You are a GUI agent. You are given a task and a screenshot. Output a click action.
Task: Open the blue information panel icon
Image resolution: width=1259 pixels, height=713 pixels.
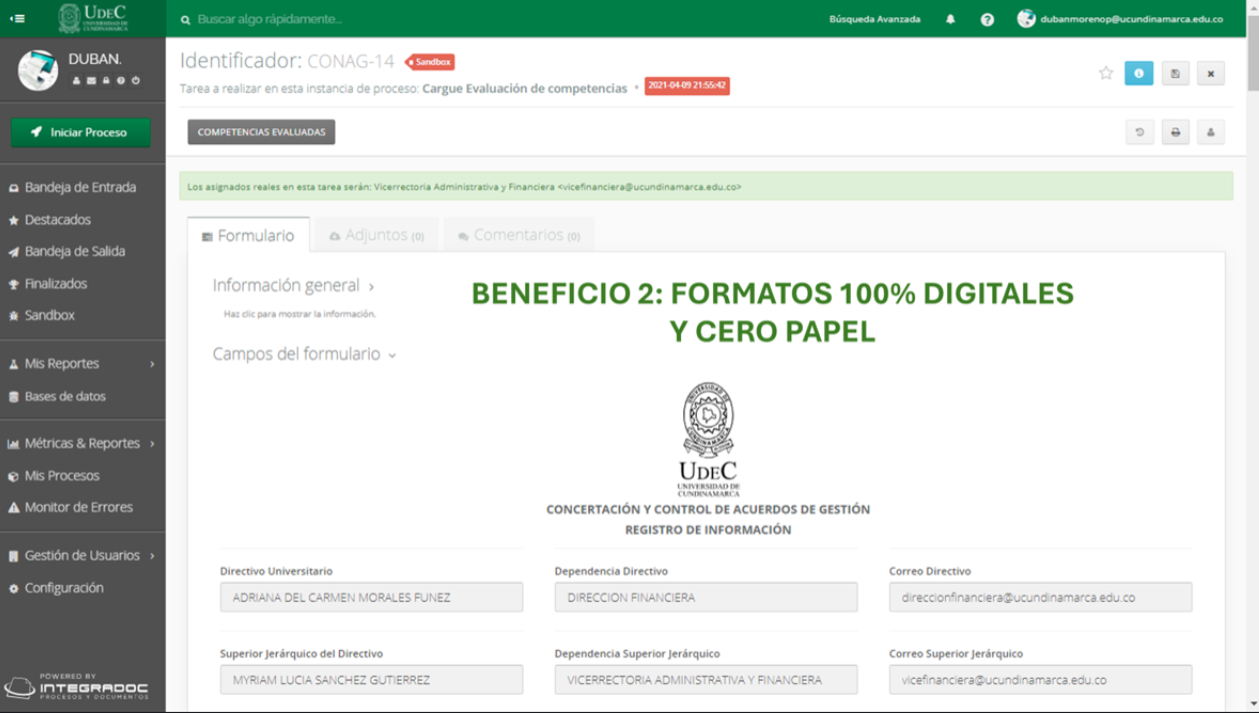[1139, 73]
